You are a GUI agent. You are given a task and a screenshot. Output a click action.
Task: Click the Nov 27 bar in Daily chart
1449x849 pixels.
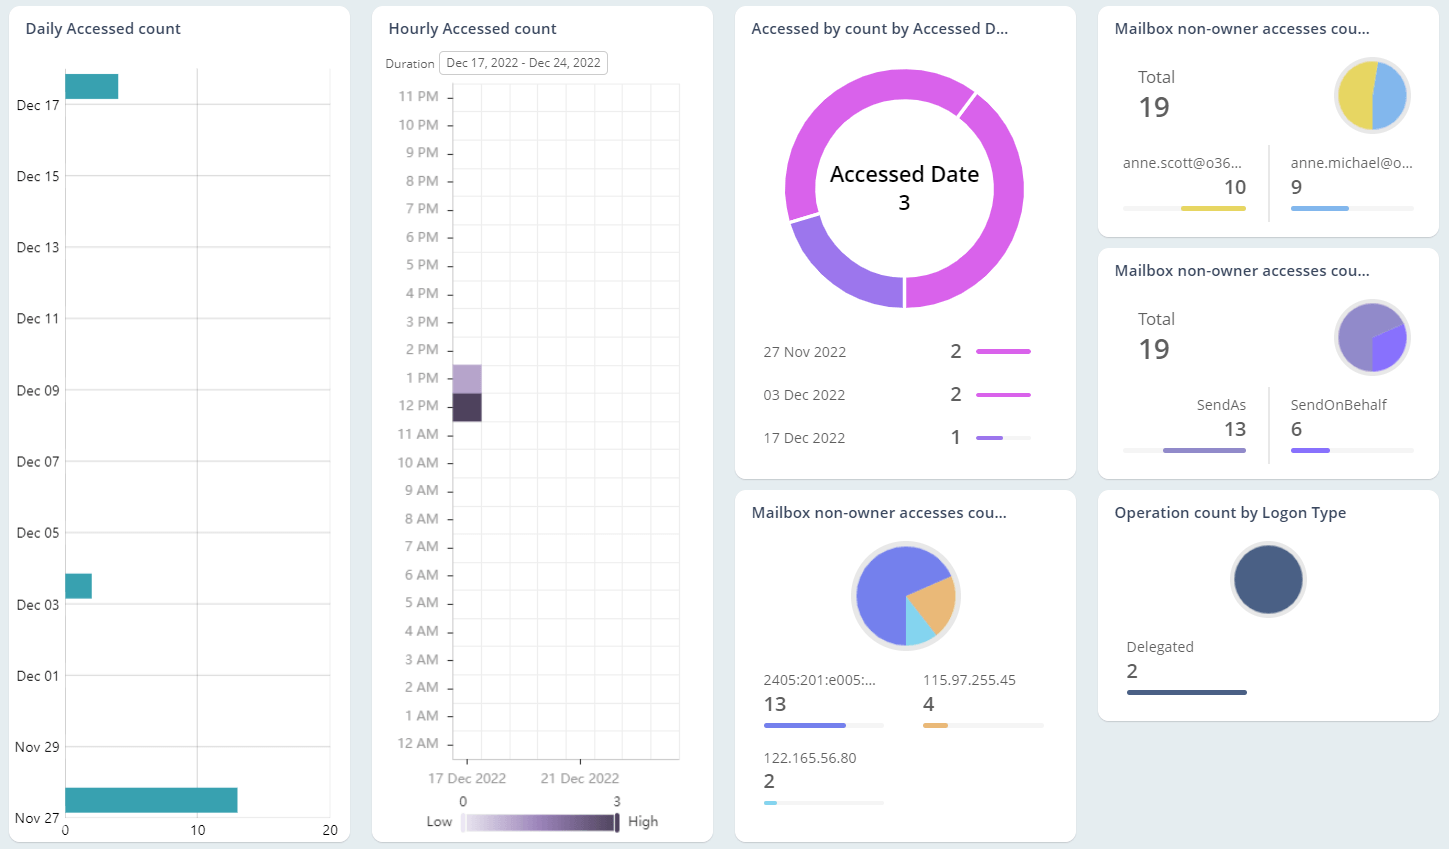[151, 800]
